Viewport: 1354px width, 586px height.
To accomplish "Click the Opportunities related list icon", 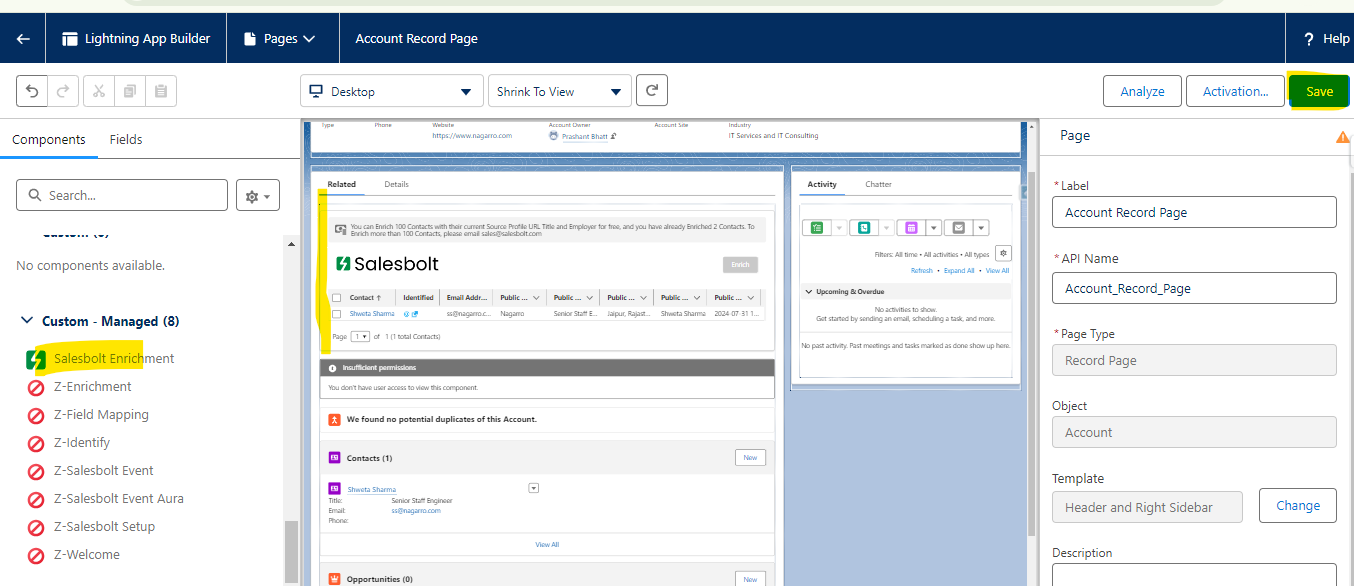I will pyautogui.click(x=335, y=579).
